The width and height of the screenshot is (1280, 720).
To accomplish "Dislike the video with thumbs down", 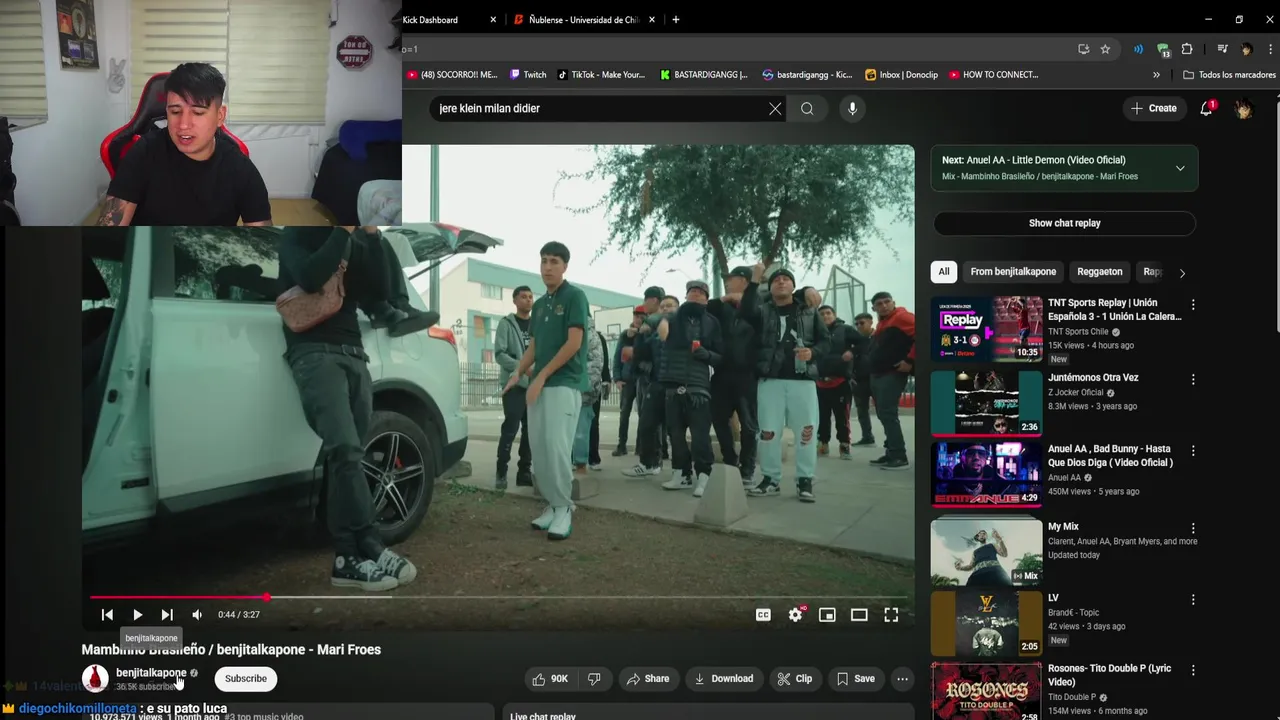I will (594, 679).
